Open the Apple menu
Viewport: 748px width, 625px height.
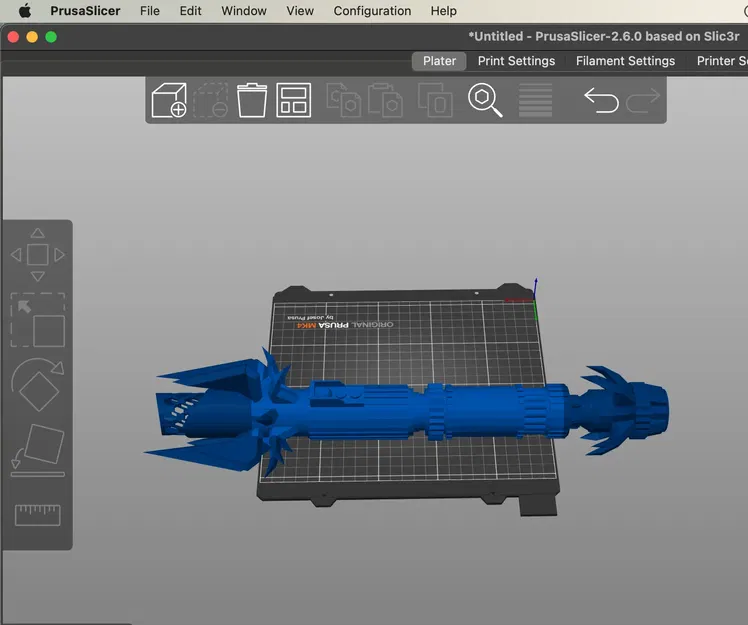pyautogui.click(x=25, y=10)
